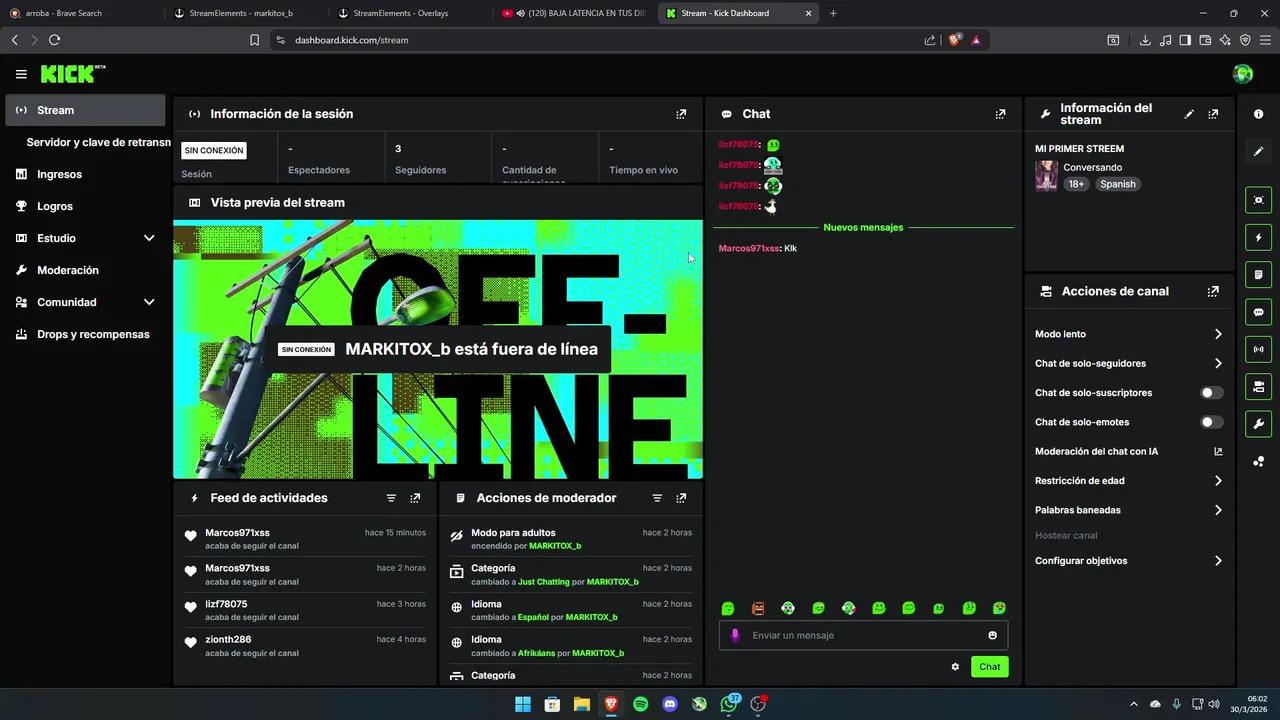Toggle stream preview widget in right sidebar
The image size is (1280, 720).
pos(1258,200)
